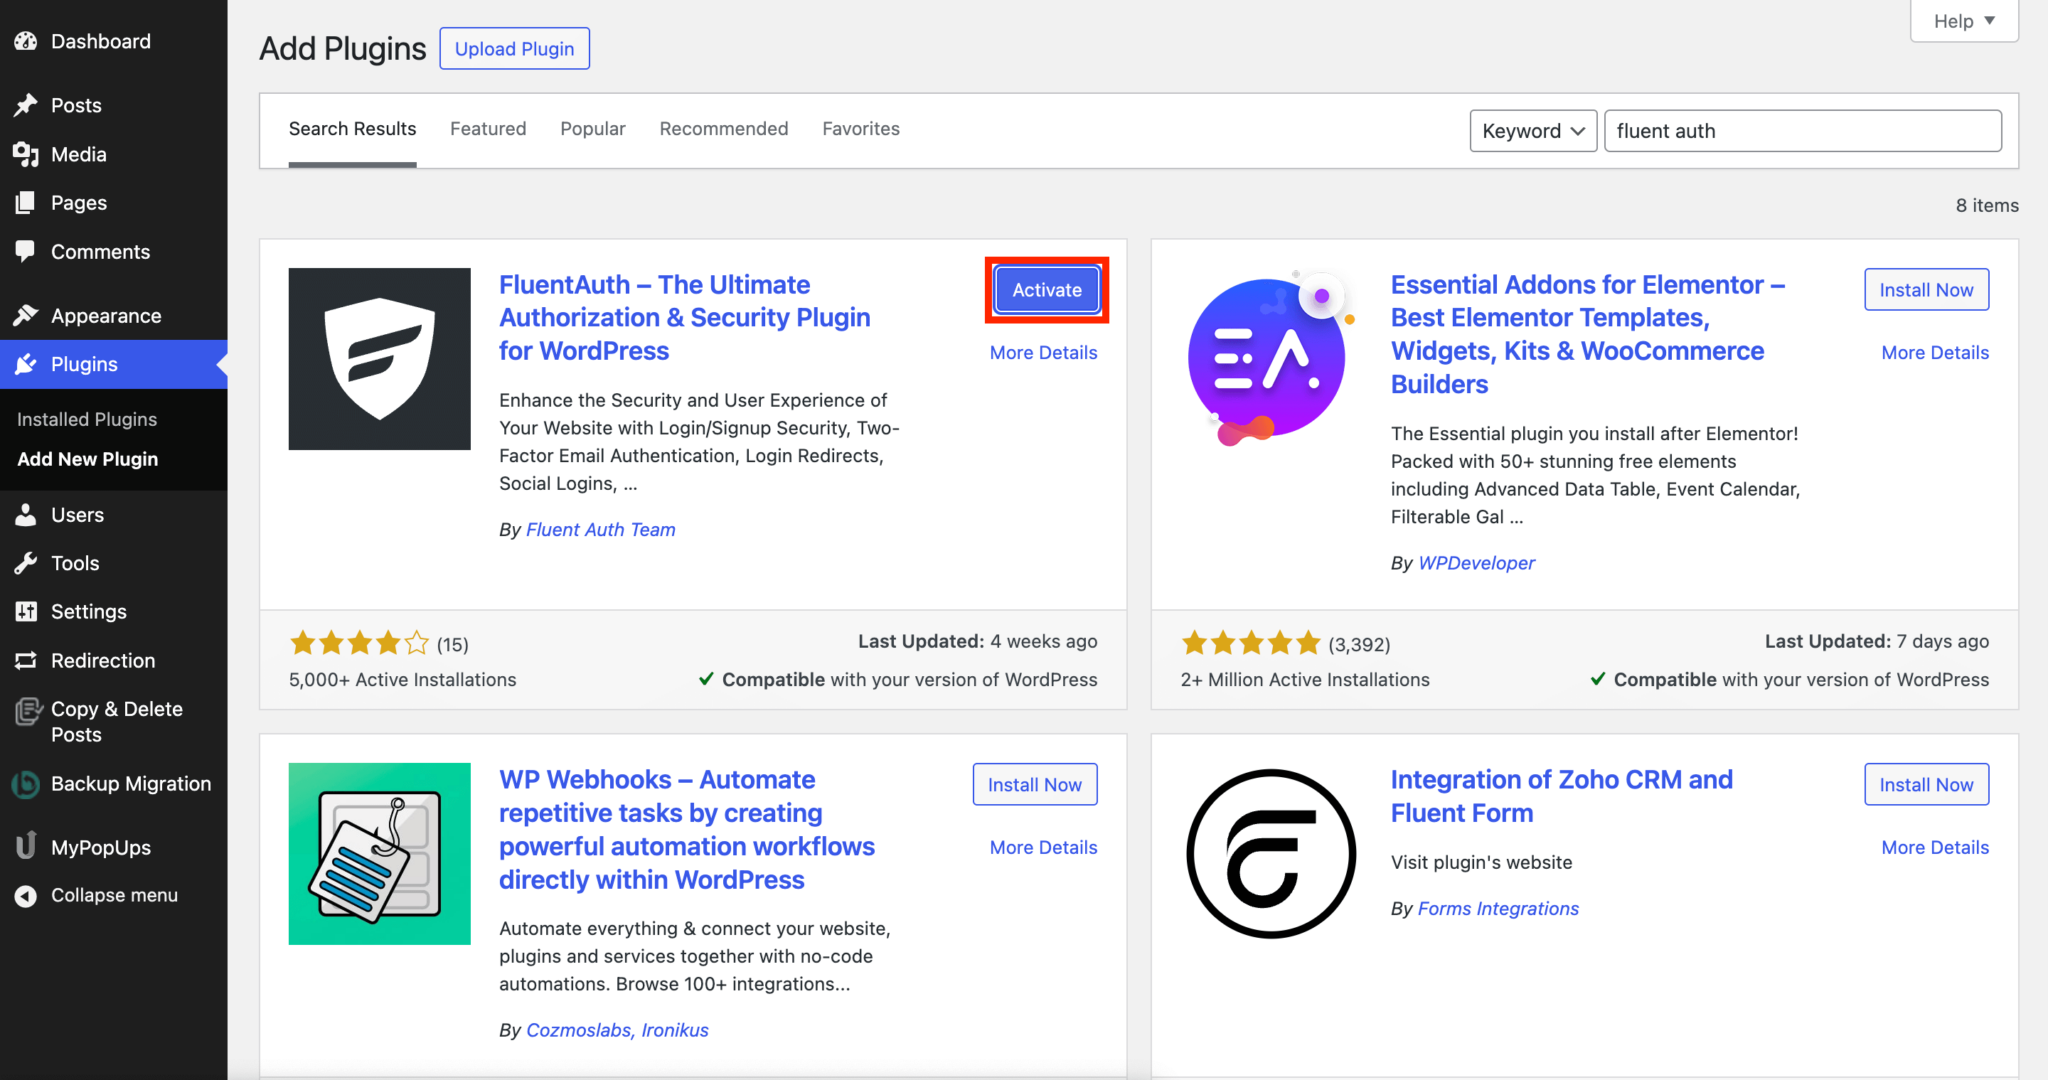Switch to the Featured tab

pos(488,129)
